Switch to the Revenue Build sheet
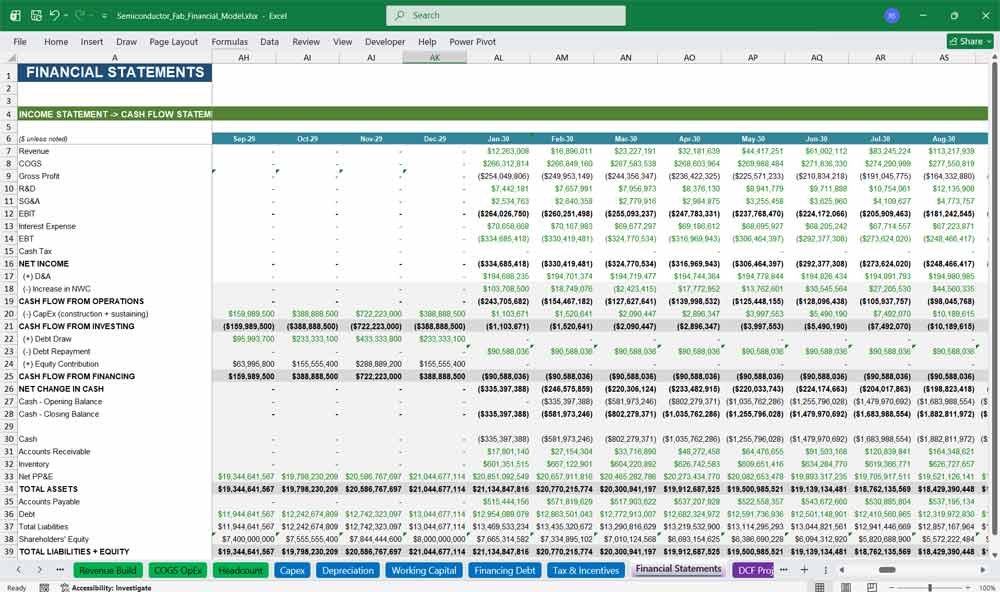The width and height of the screenshot is (1000, 592). 108,570
